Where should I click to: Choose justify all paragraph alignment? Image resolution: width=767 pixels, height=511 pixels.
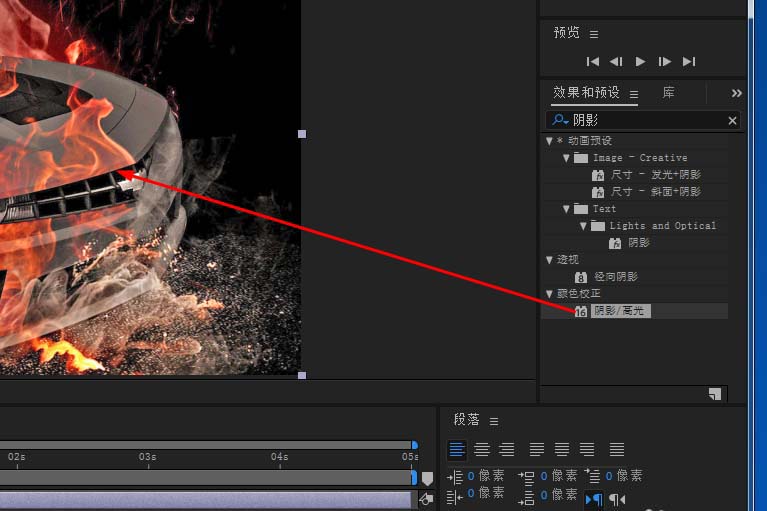pyautogui.click(x=617, y=450)
